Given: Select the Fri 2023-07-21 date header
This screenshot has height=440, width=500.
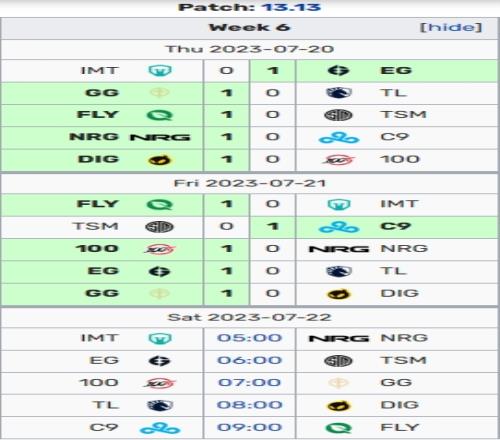Looking at the screenshot, I should pyautogui.click(x=250, y=183).
